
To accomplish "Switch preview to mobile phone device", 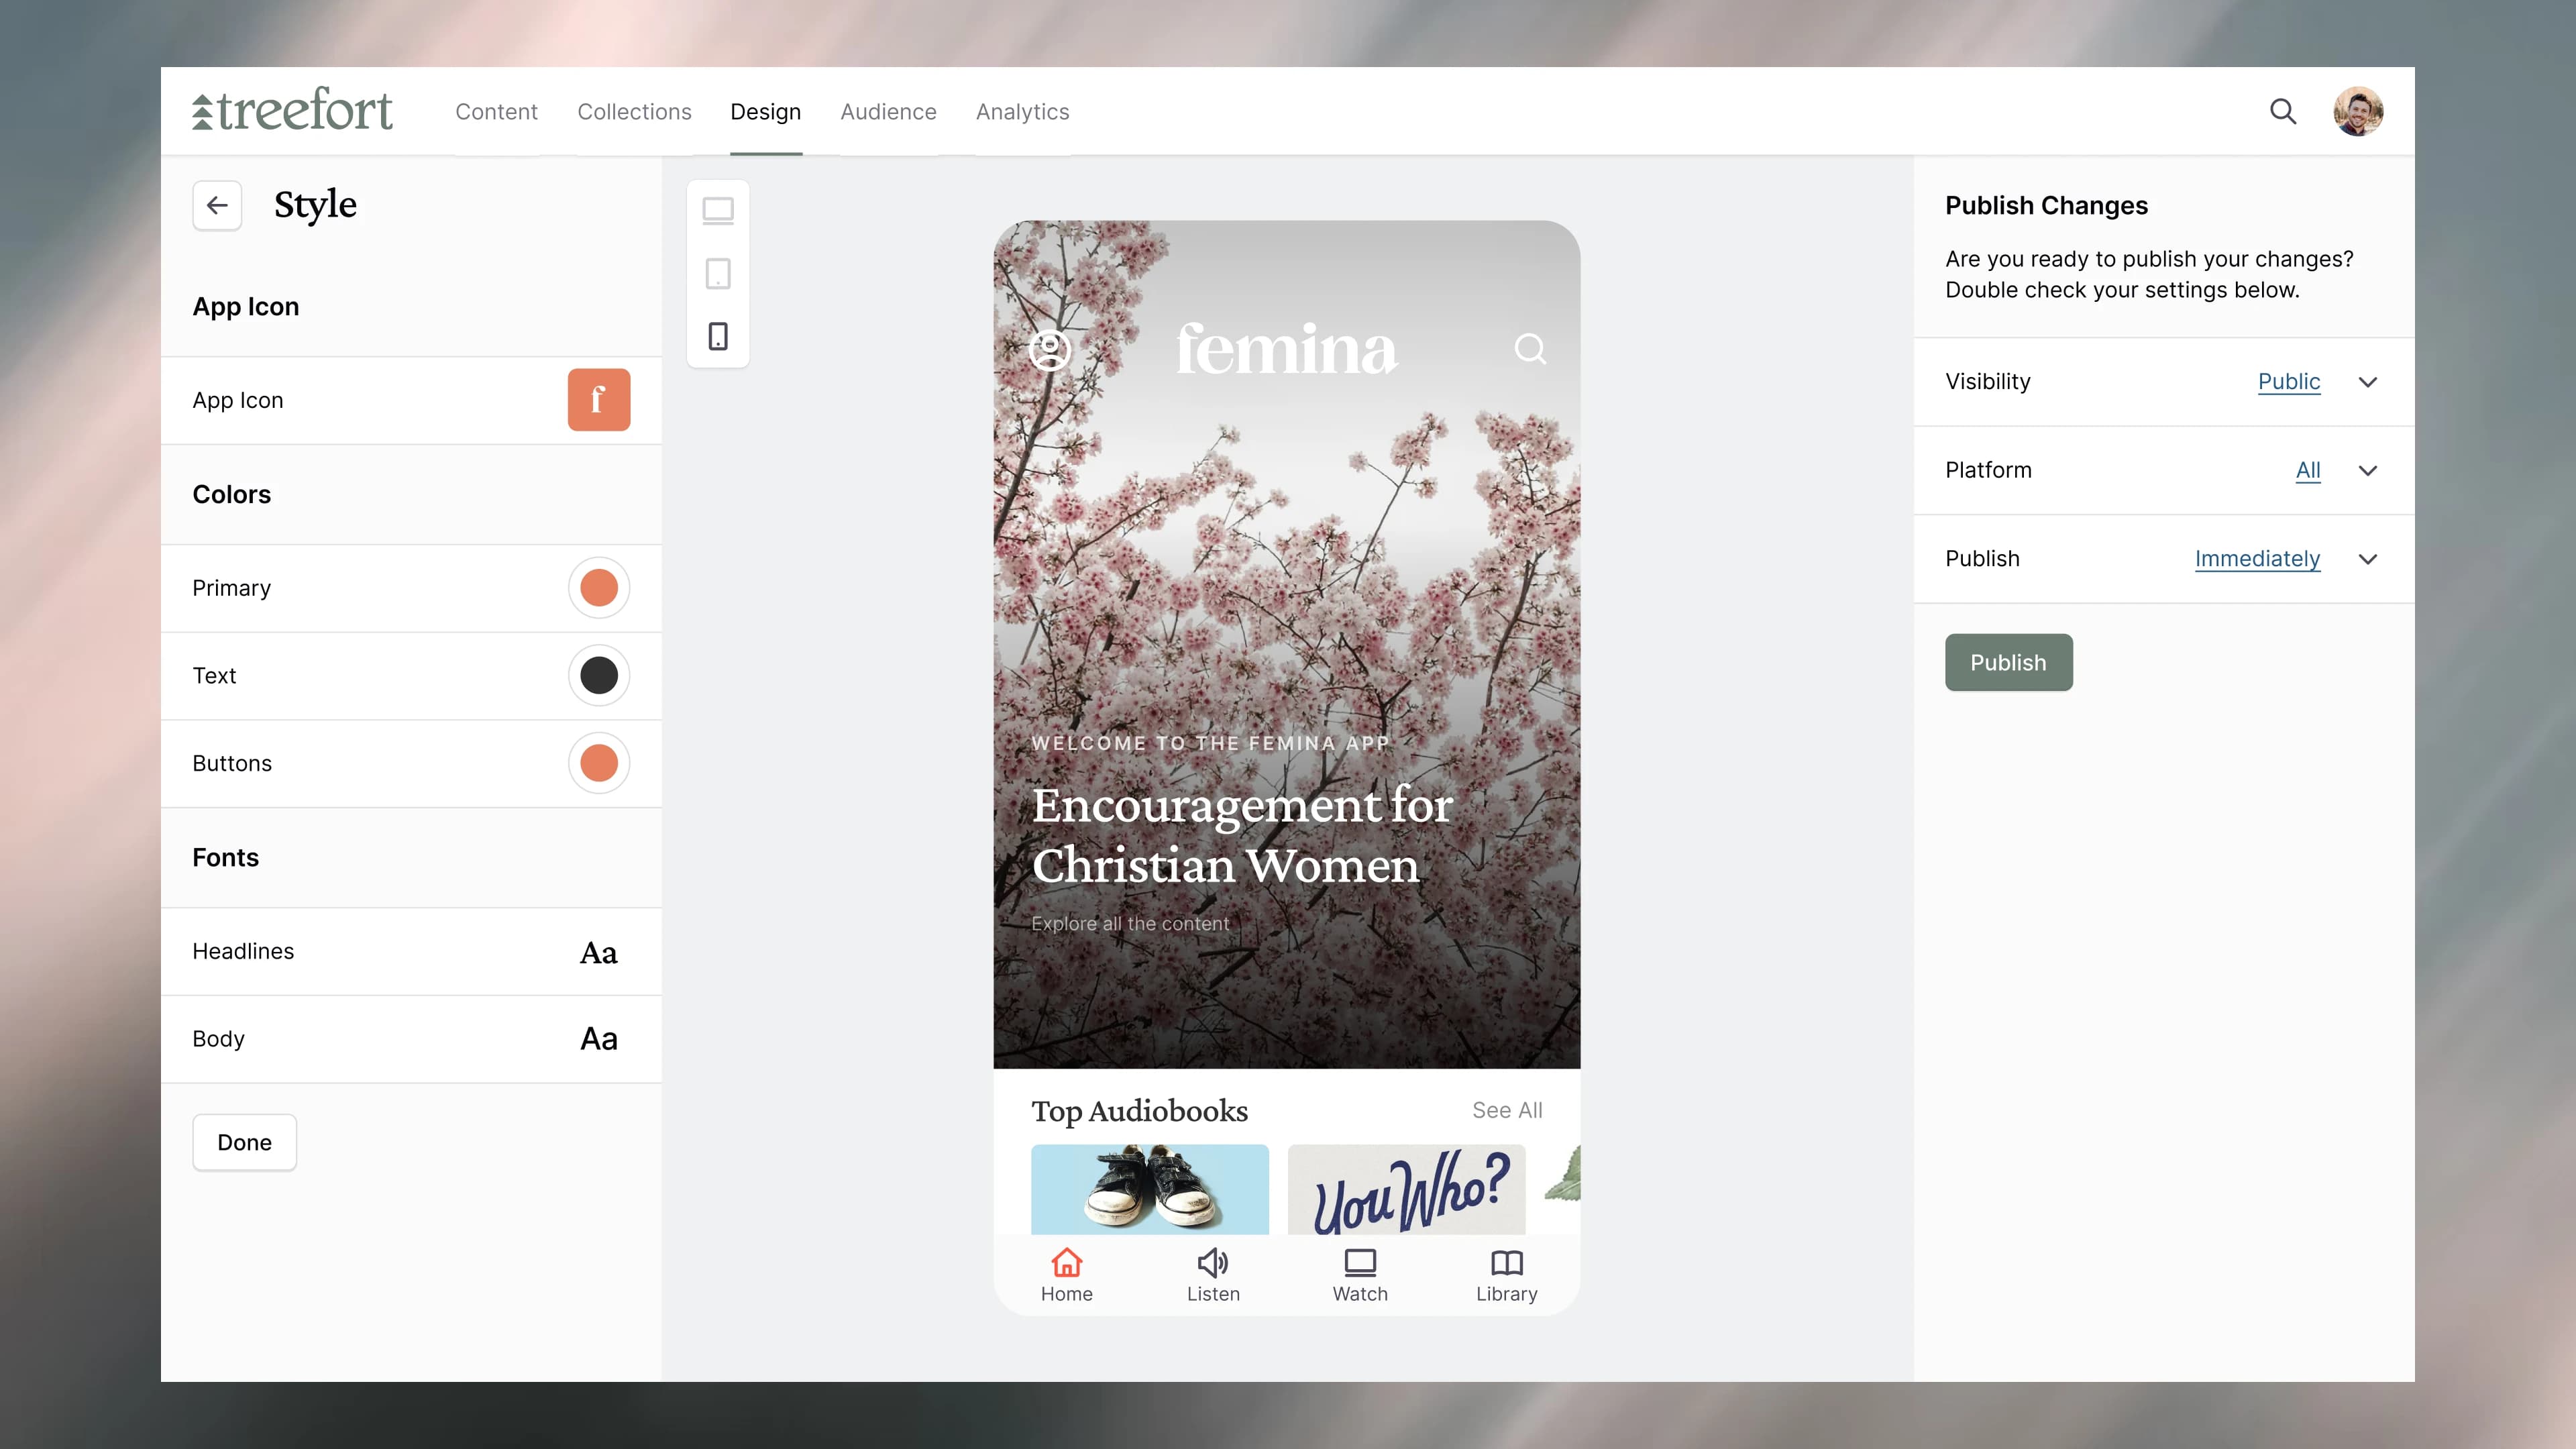I will [718, 336].
